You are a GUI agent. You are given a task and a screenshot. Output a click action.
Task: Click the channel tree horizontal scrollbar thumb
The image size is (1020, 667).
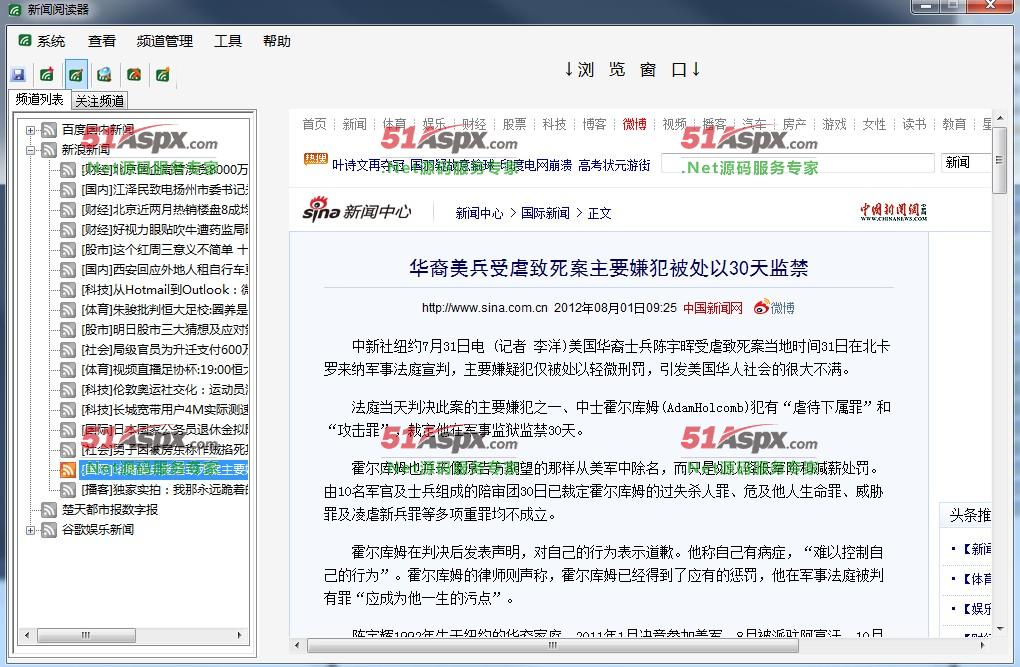87,635
